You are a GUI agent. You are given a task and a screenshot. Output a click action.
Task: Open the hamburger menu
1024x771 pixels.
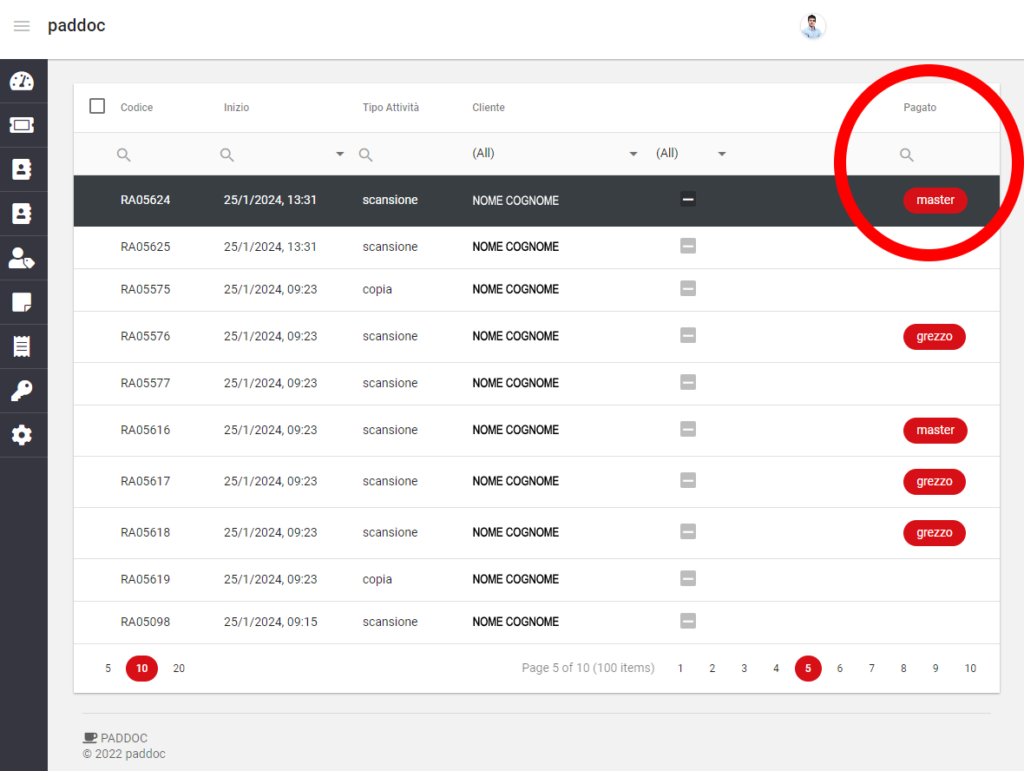click(22, 26)
